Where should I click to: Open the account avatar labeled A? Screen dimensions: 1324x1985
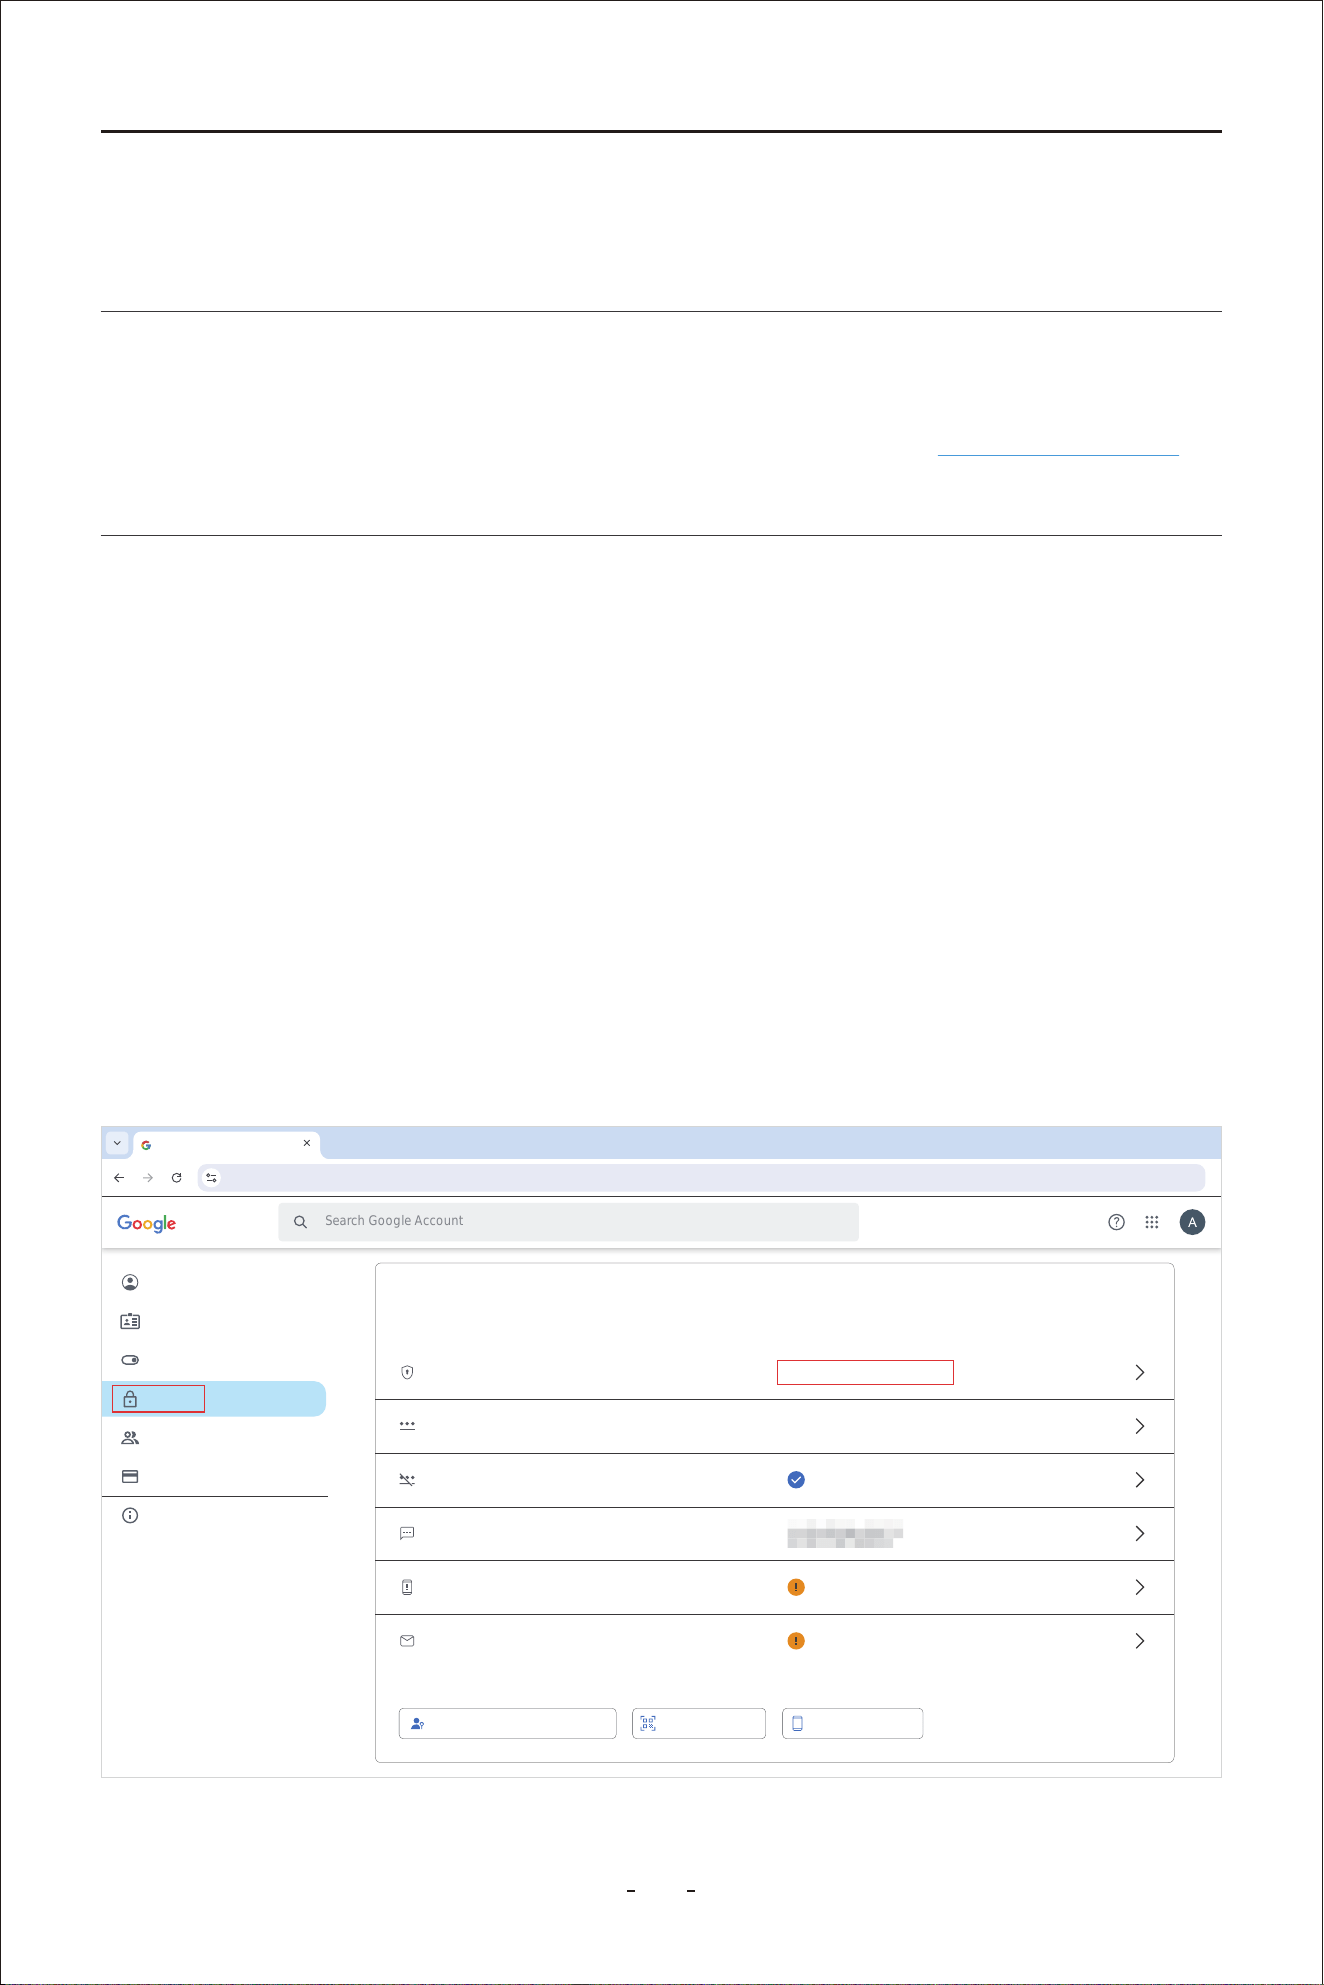click(1192, 1222)
